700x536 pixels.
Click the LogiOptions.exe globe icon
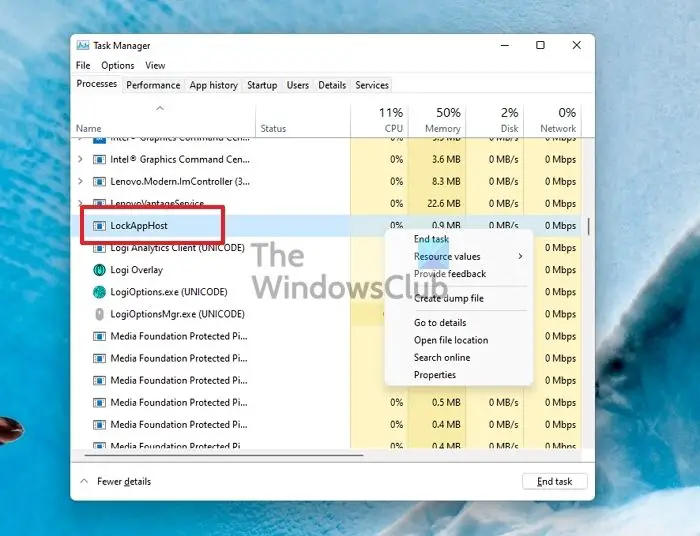99,292
